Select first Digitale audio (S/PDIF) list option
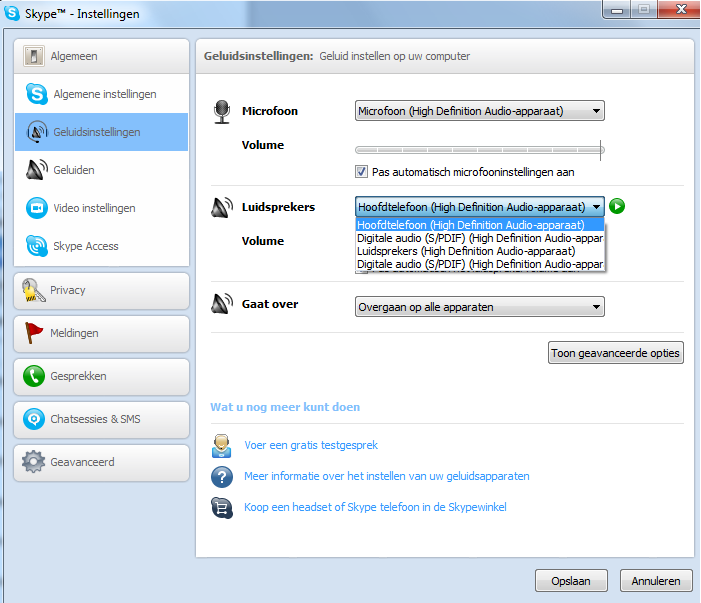Screen dimensions: 701x603 pyautogui.click(x=480, y=238)
